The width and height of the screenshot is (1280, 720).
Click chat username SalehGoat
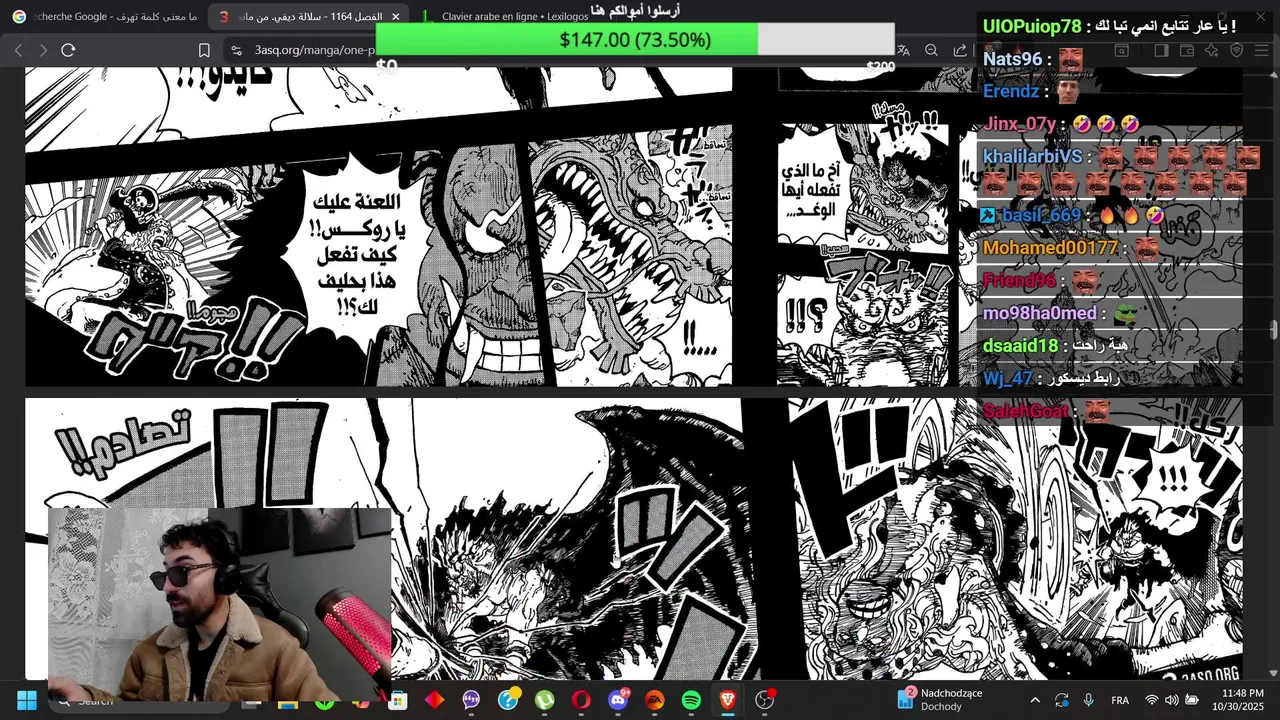[x=1026, y=411]
